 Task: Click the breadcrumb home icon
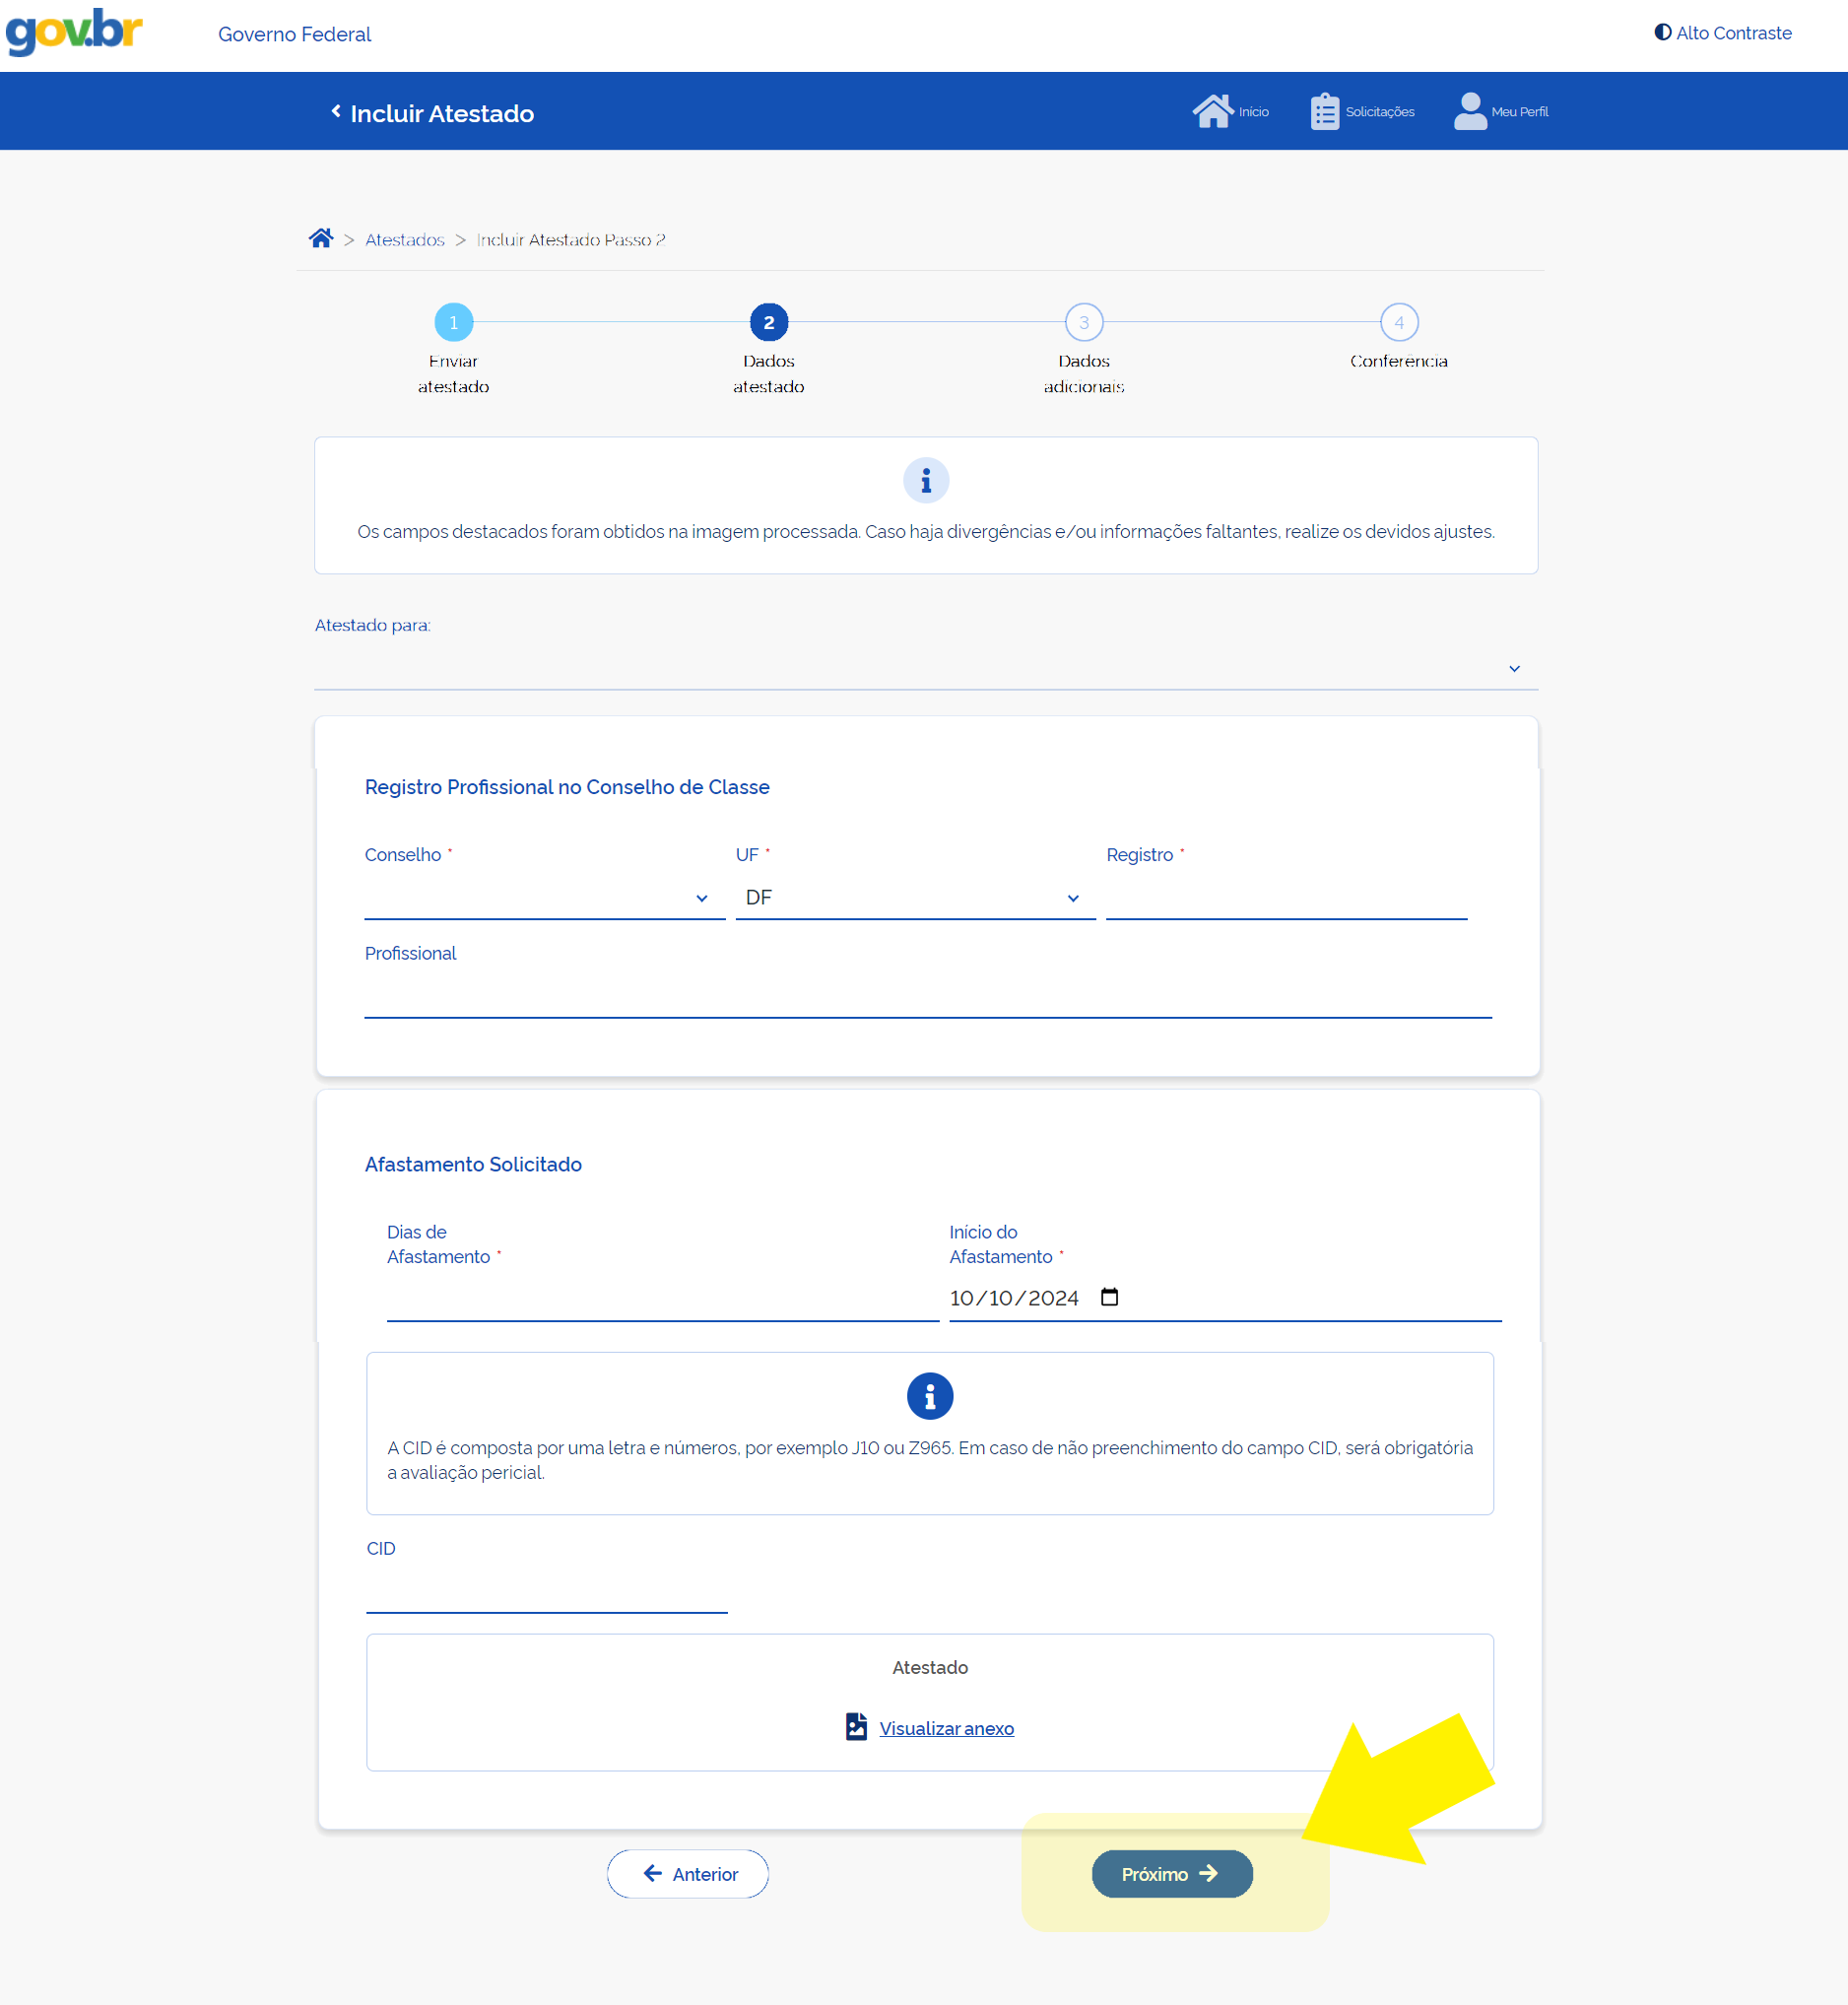320,238
